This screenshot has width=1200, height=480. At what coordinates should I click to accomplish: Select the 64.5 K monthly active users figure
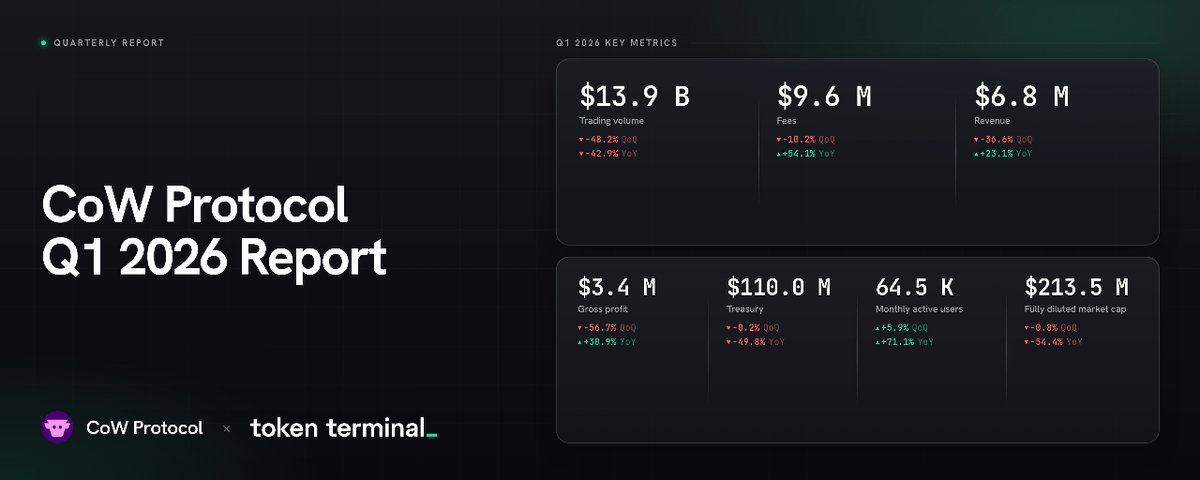point(920,288)
